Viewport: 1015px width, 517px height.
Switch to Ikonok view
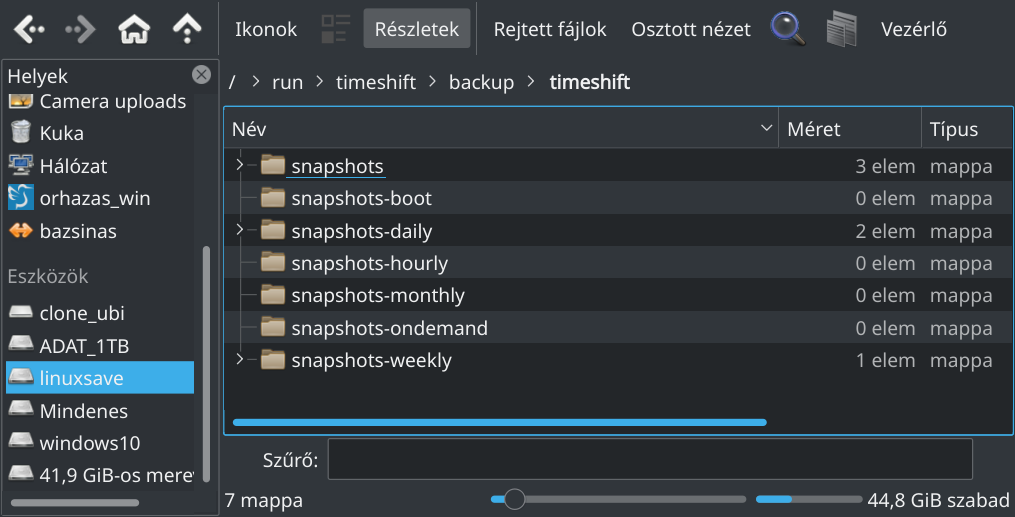[266, 29]
